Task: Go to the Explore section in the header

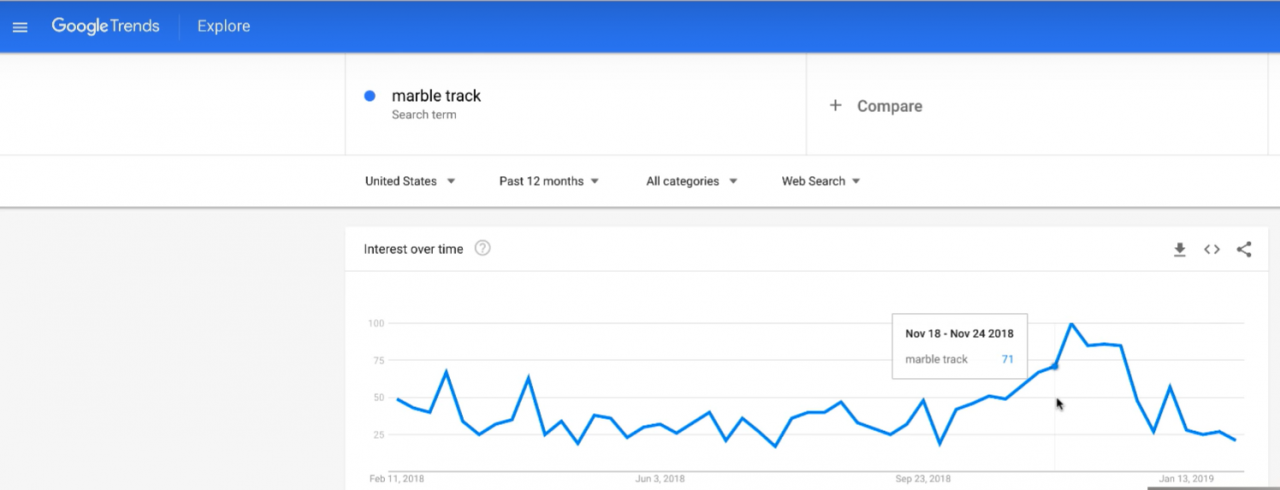Action: 224,26
